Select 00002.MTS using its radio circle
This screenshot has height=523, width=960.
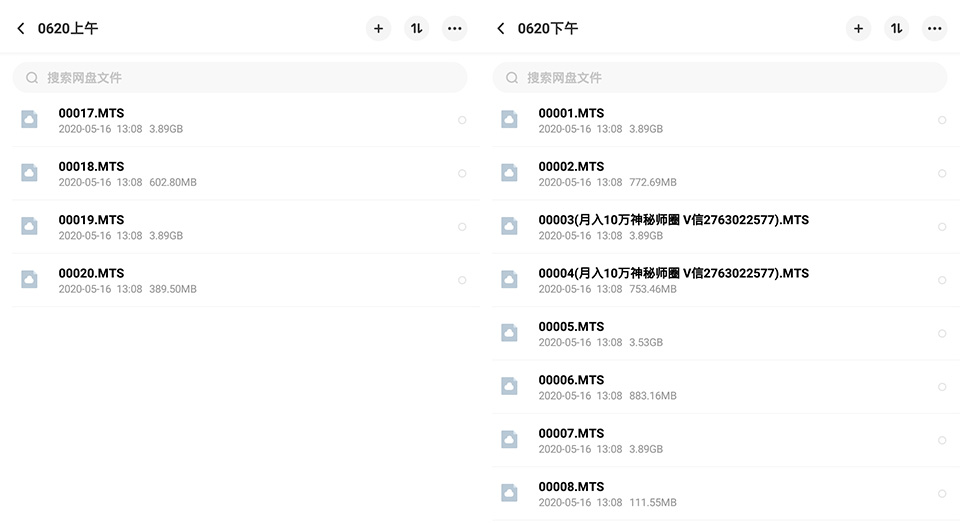942,173
